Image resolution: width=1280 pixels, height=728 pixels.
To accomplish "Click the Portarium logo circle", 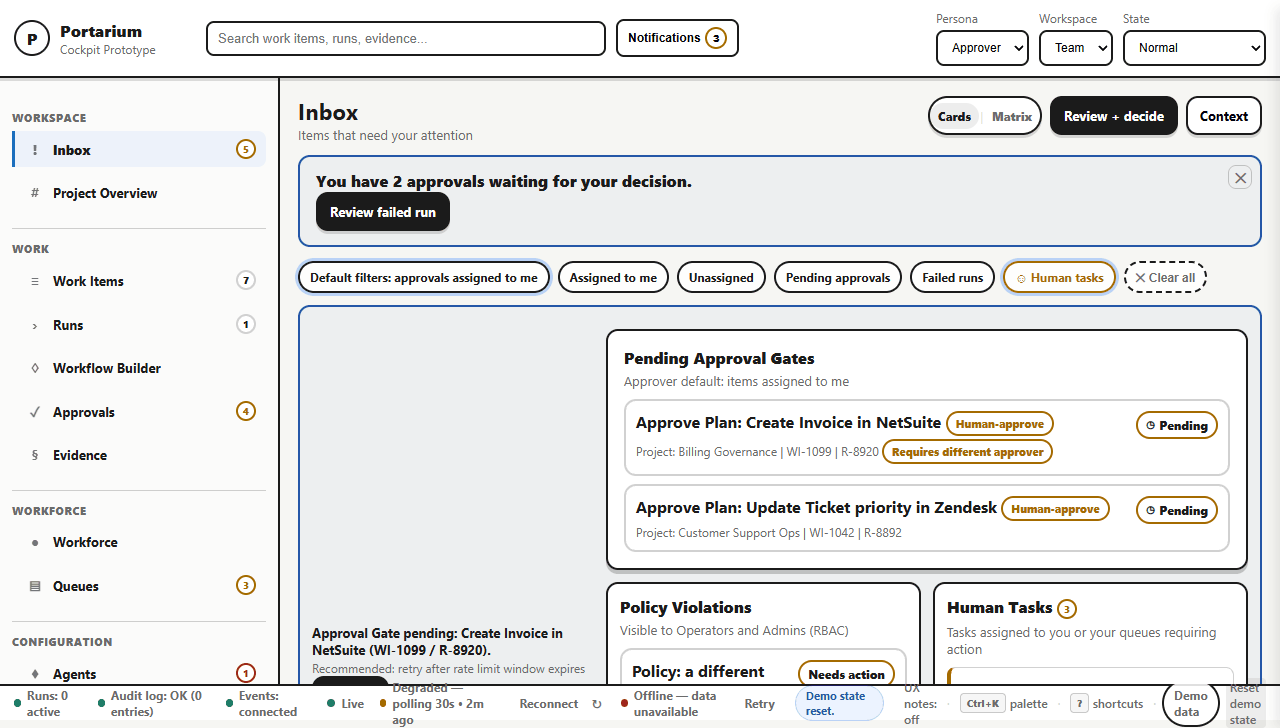I will pyautogui.click(x=32, y=39).
